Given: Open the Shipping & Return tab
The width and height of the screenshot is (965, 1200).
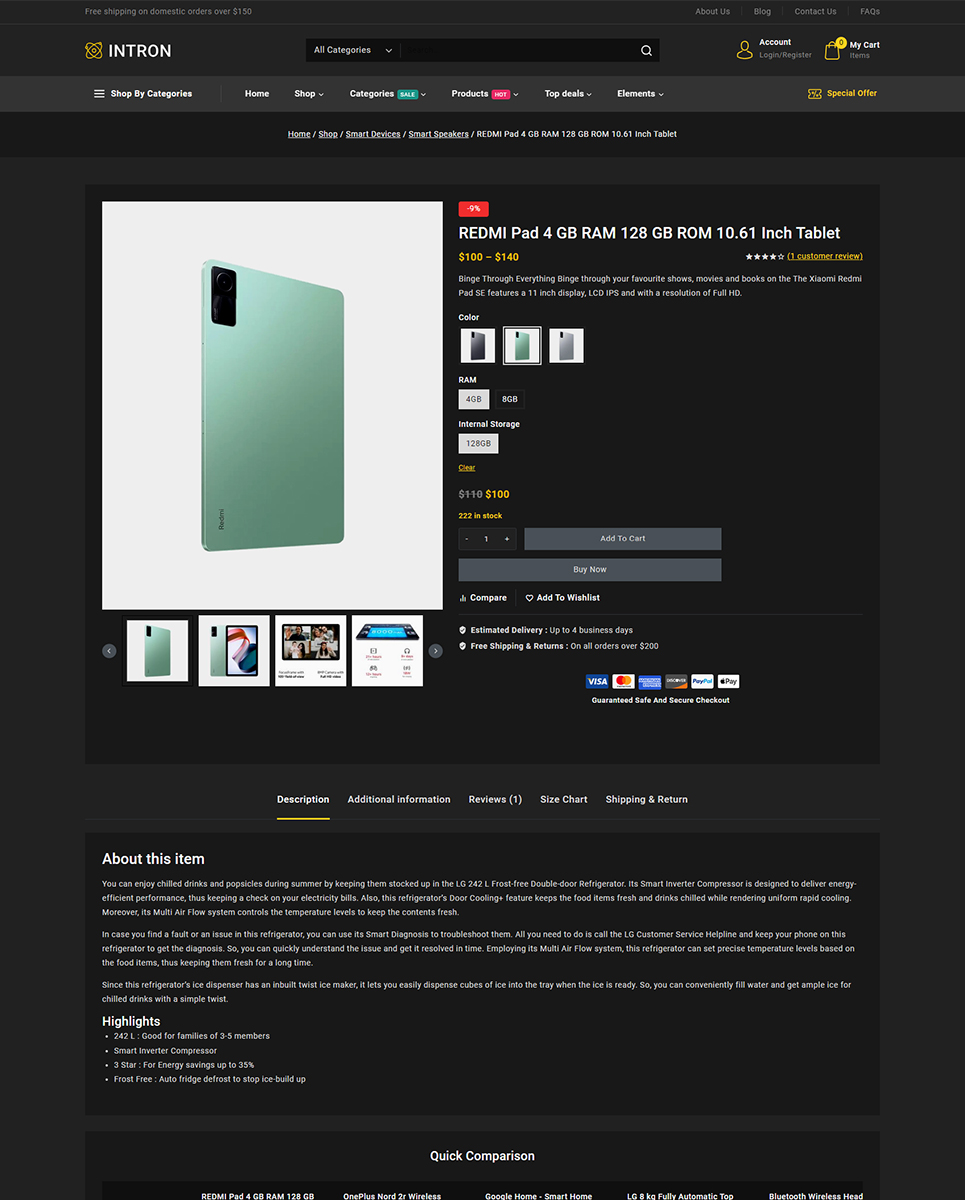Looking at the screenshot, I should (x=646, y=799).
